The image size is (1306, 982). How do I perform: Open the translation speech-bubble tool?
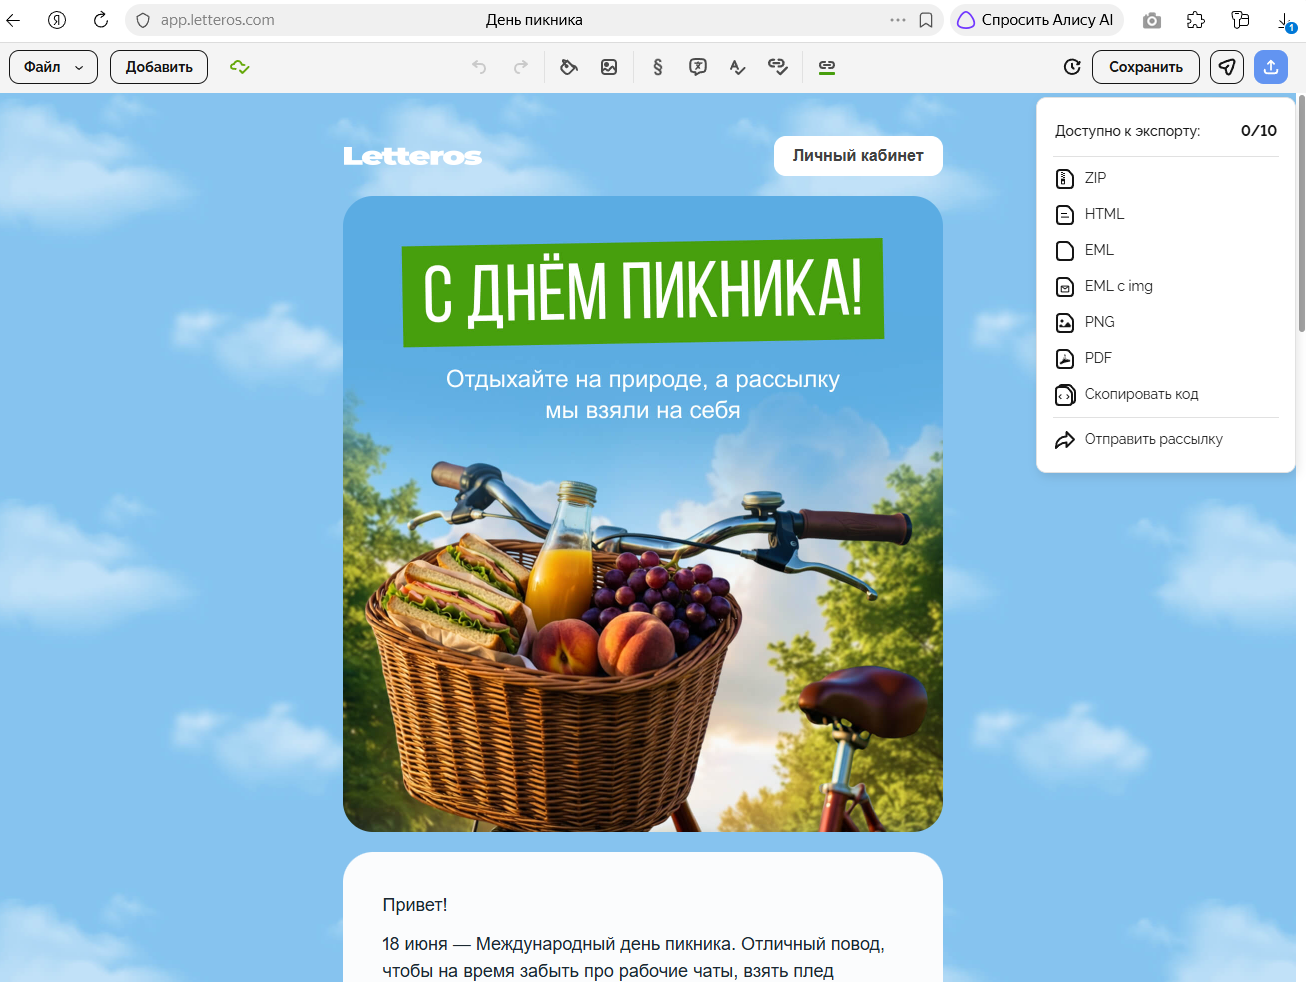698,67
